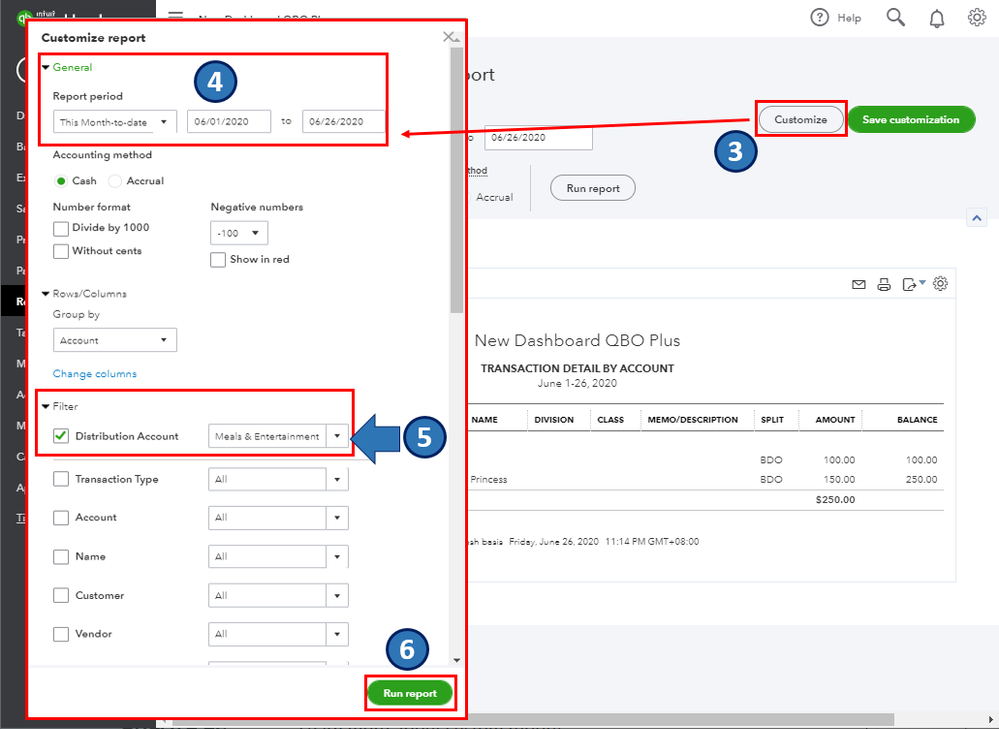Select Cash accounting method

61,181
